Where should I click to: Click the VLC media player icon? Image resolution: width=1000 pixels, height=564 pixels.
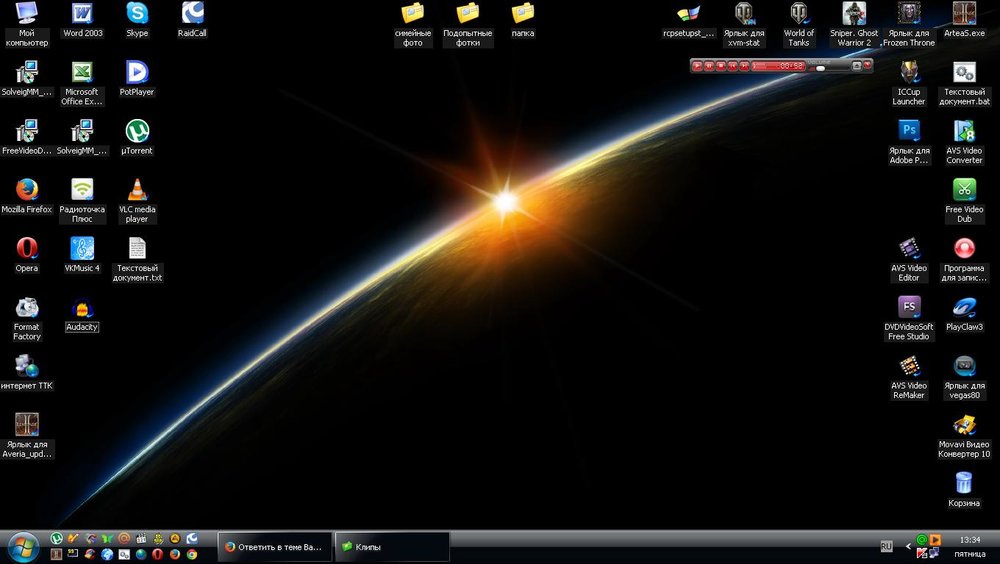point(137,190)
